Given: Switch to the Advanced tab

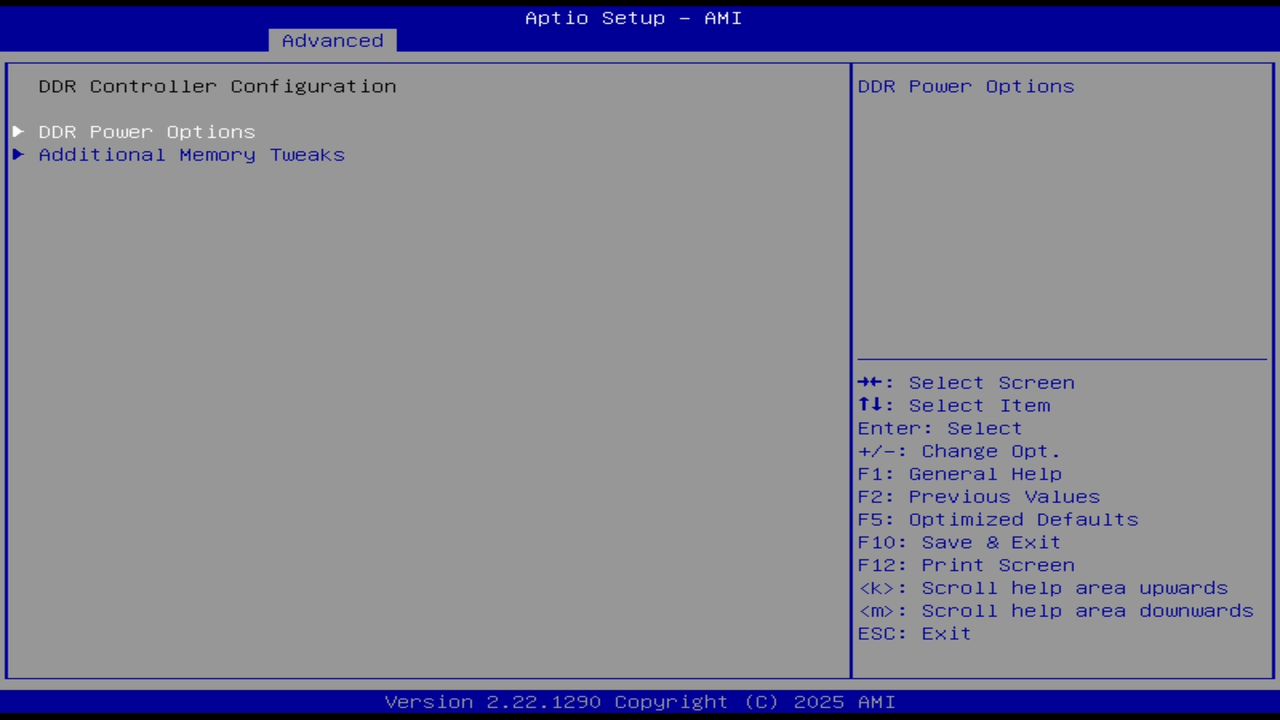Looking at the screenshot, I should point(332,40).
